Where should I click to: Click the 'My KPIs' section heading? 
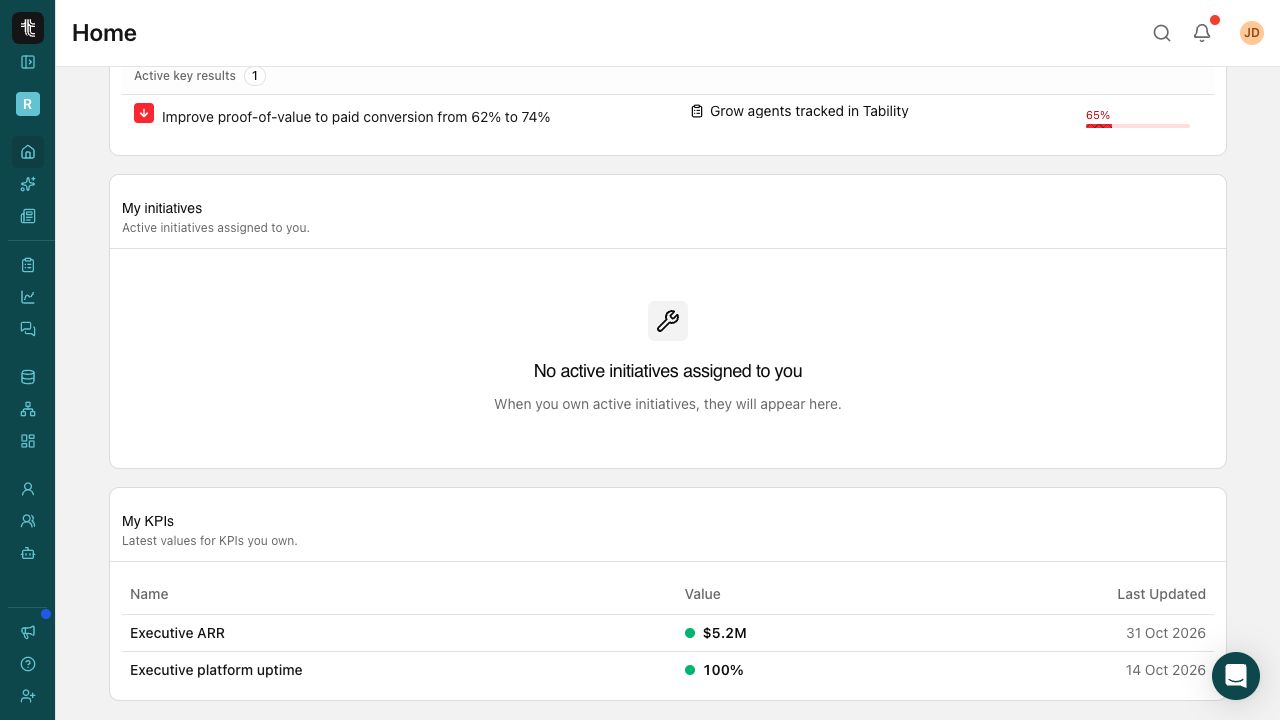click(148, 521)
